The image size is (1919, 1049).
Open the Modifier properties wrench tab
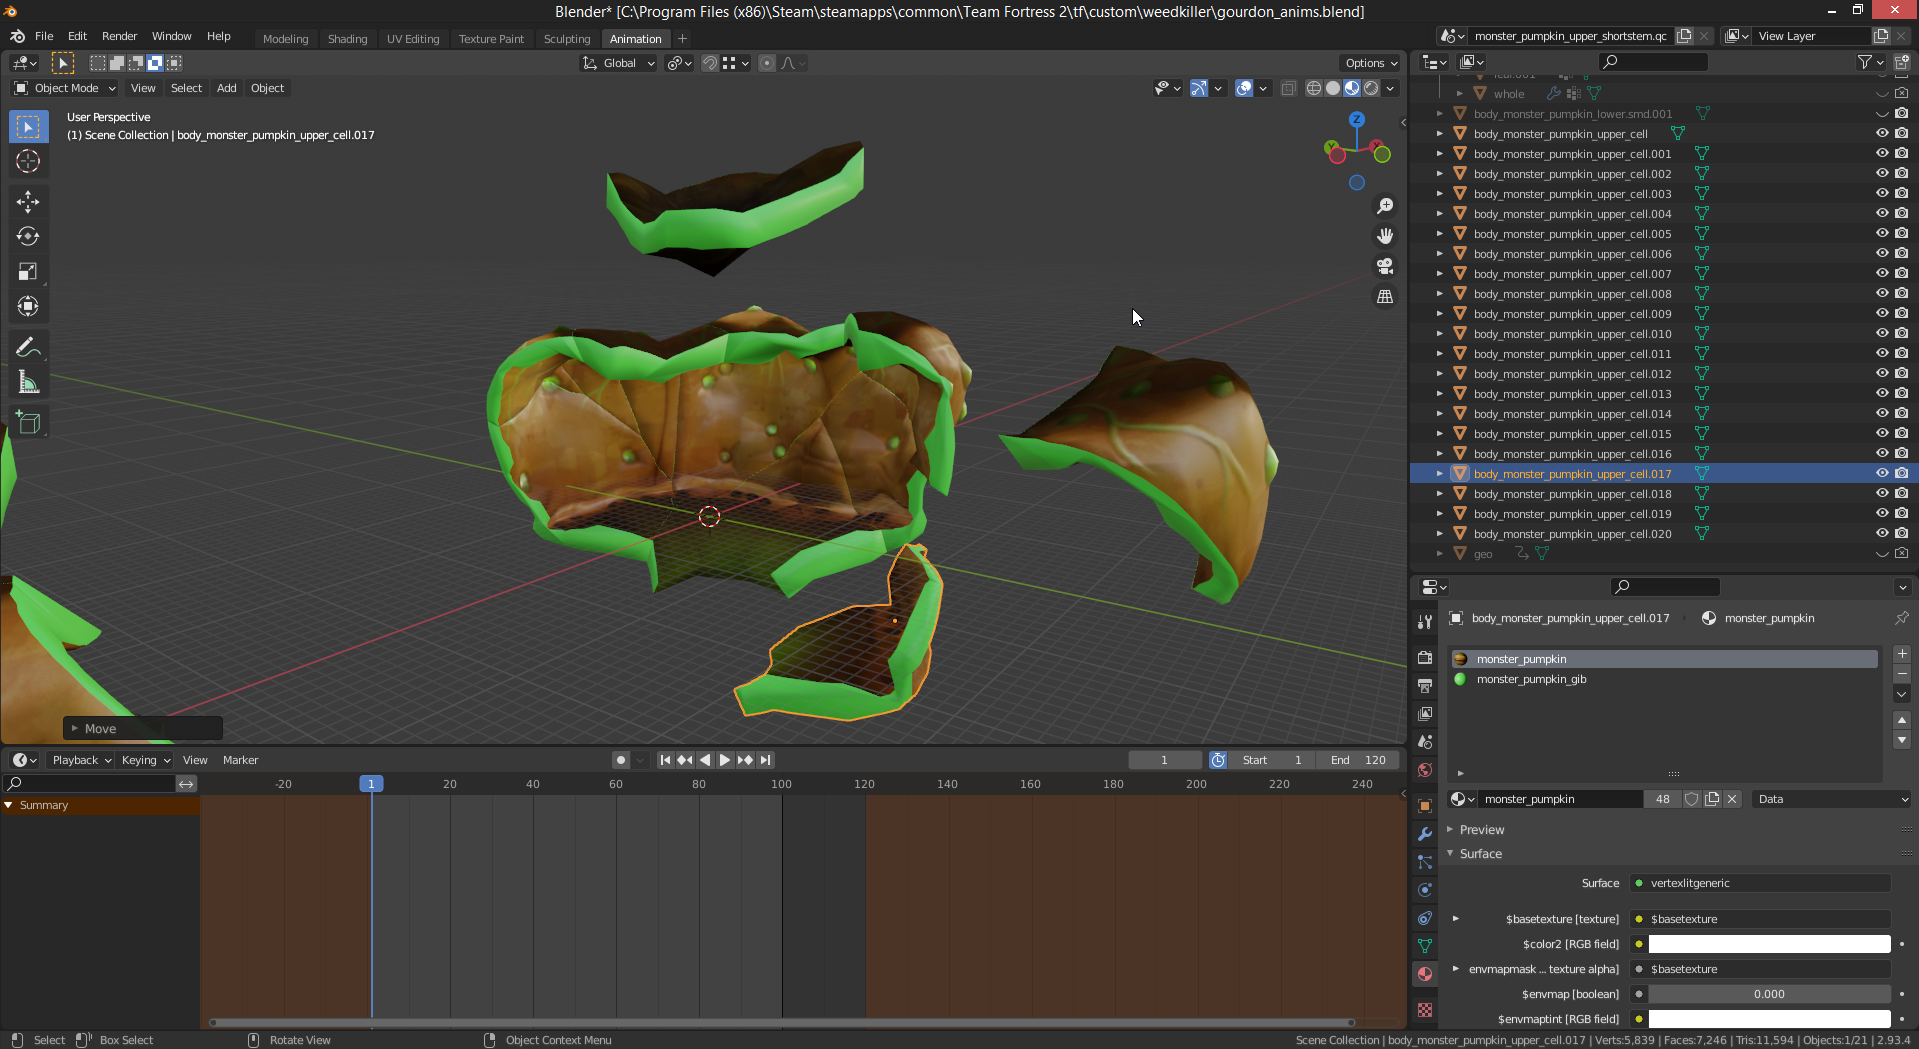click(1425, 834)
